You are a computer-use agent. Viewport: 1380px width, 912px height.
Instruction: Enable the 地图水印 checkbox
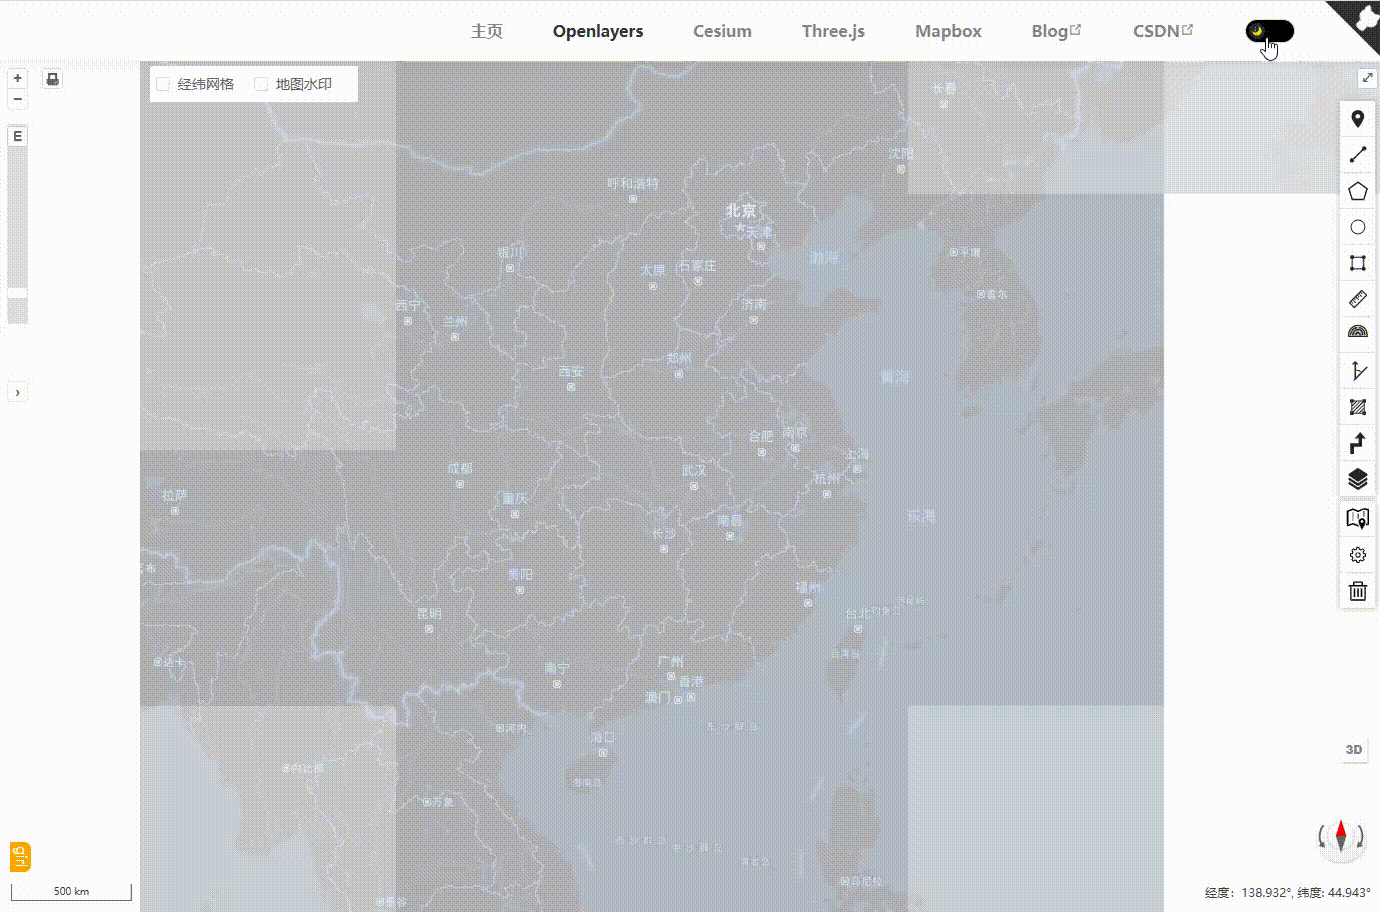point(261,84)
